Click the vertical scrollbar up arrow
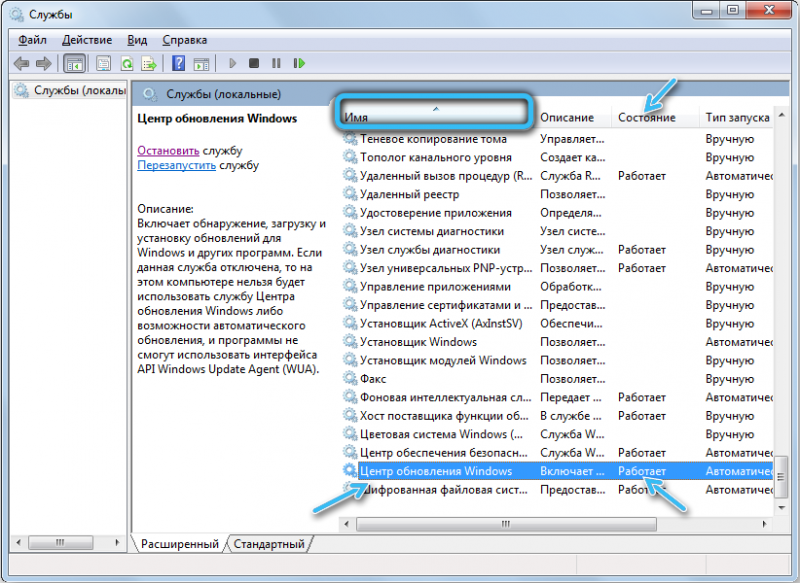Image resolution: width=800 pixels, height=583 pixels. (x=781, y=115)
